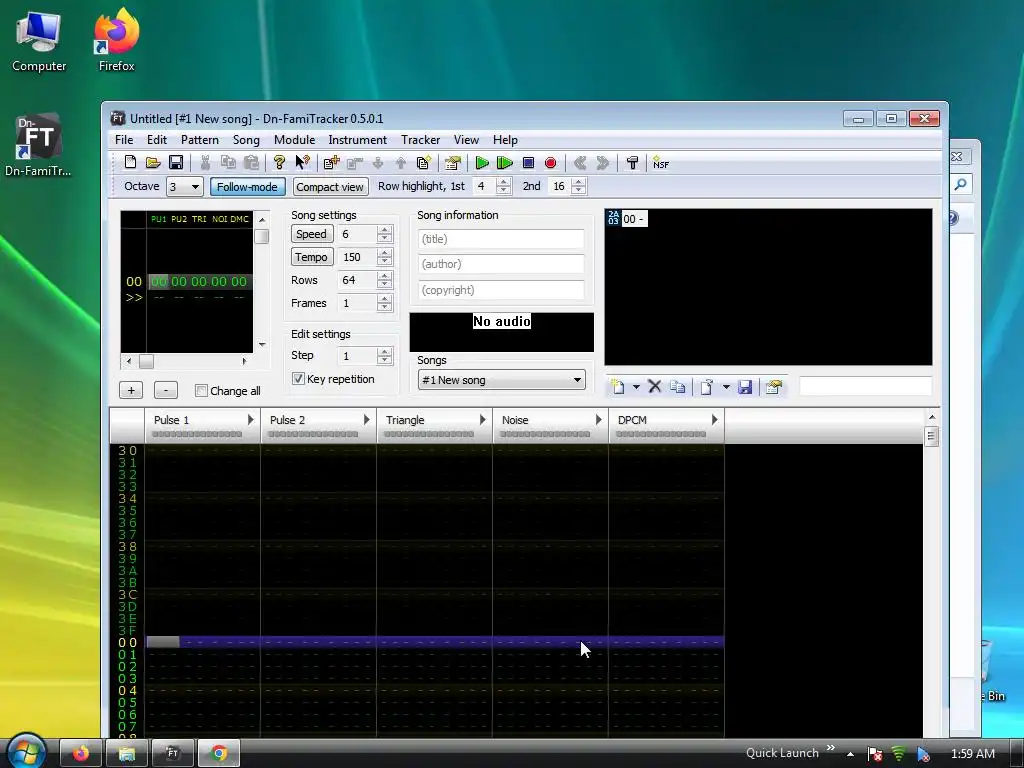The width and height of the screenshot is (1024, 768).
Task: Go to next song arrow icon
Action: point(602,163)
